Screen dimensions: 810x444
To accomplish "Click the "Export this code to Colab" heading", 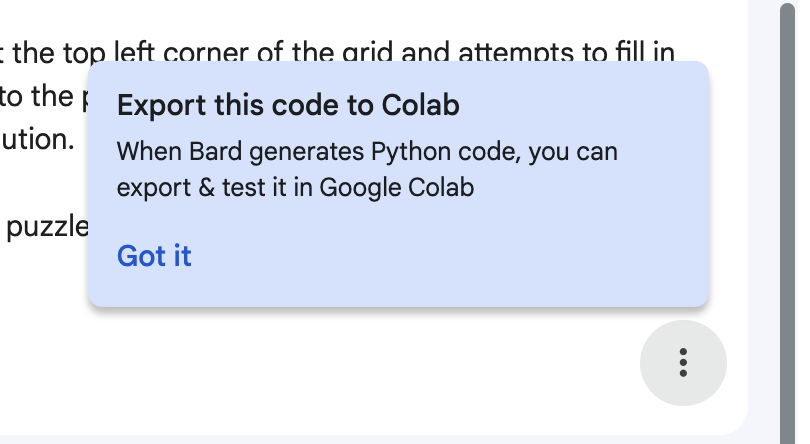I will coord(288,106).
